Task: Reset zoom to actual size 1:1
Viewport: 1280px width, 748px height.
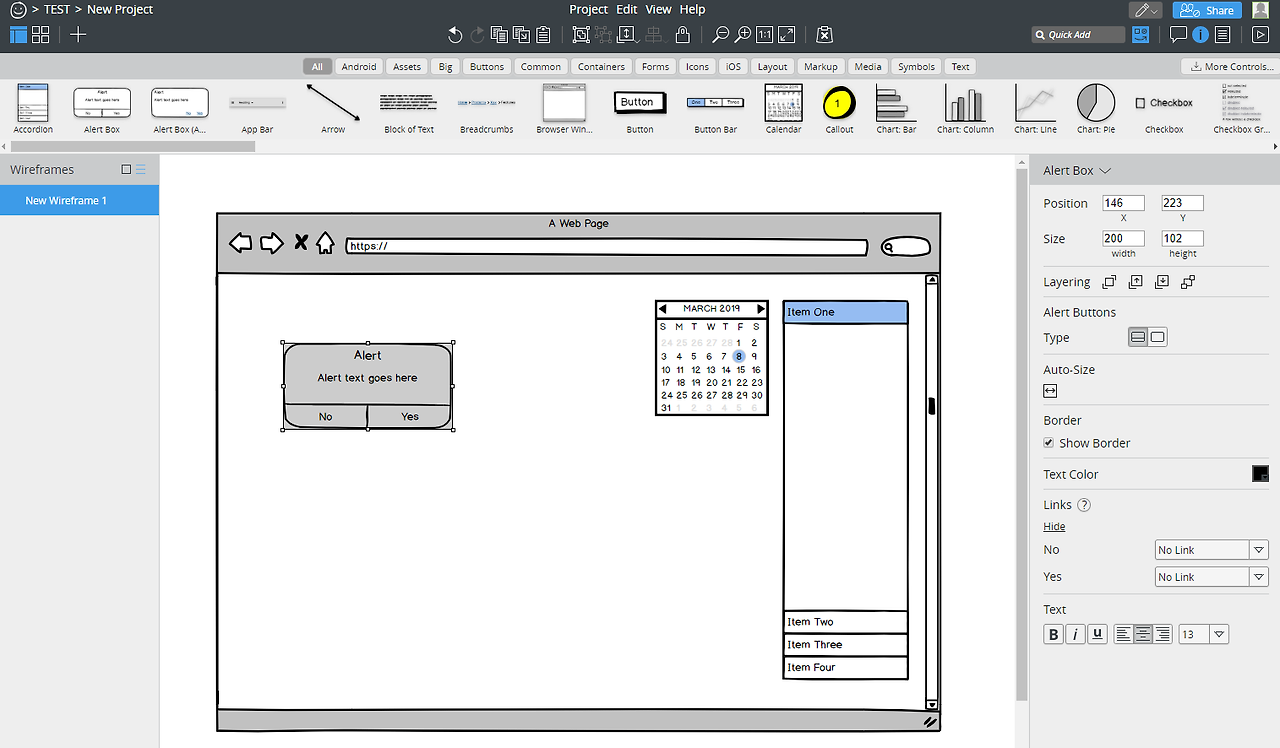Action: 765,35
